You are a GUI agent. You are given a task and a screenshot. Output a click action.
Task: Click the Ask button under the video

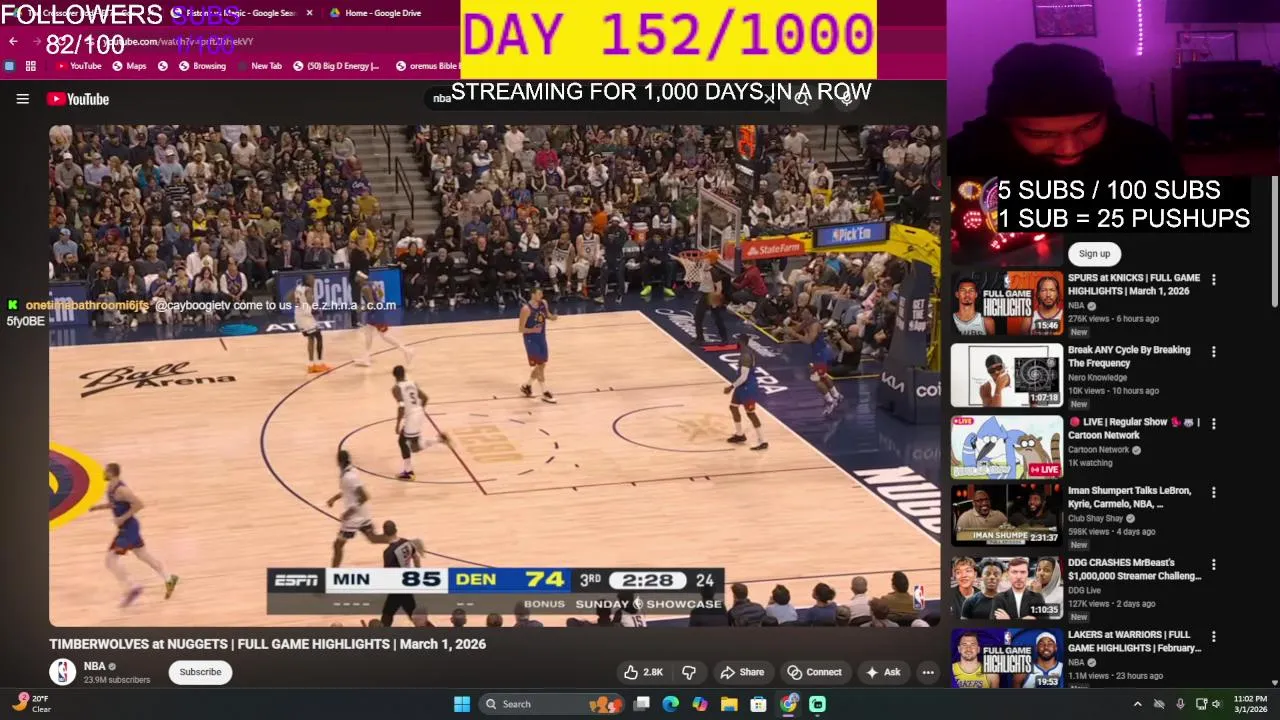(x=883, y=672)
